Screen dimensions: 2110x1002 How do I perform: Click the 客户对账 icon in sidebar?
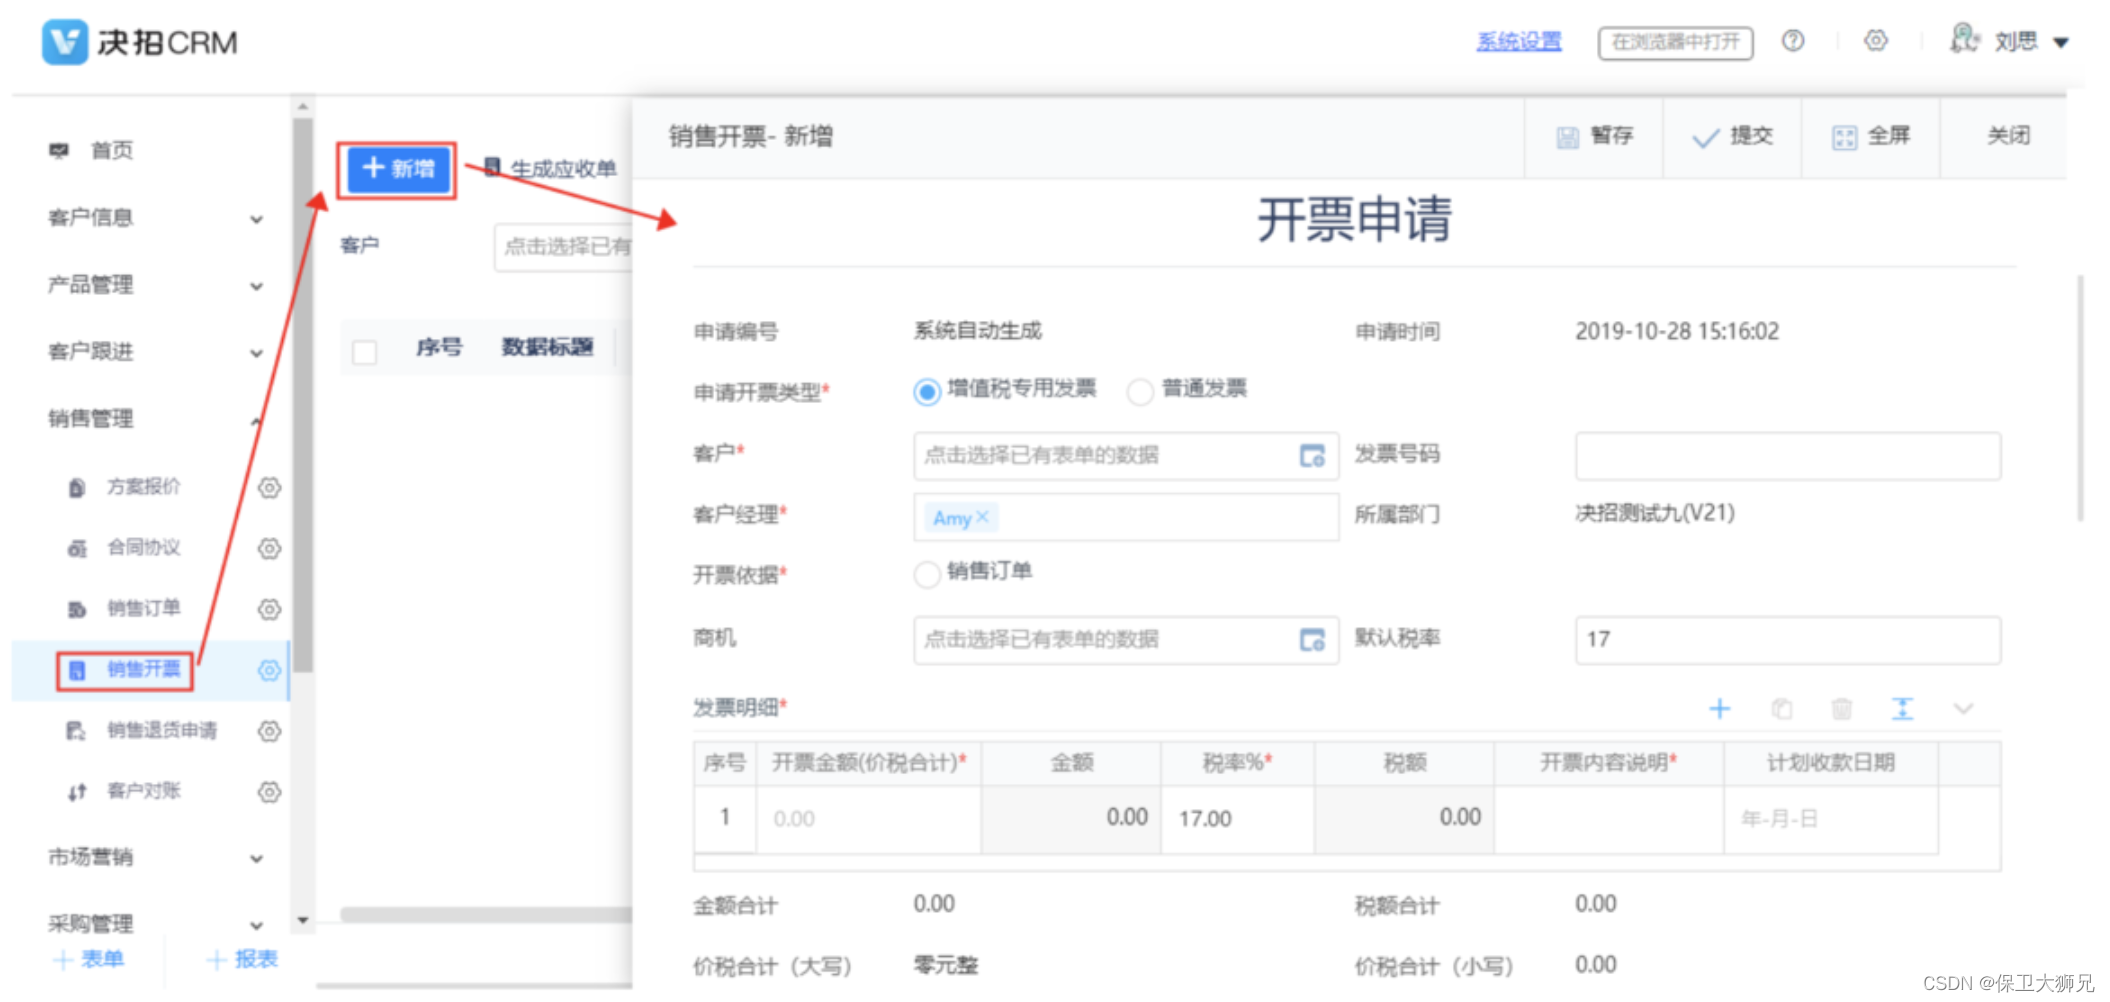click(x=77, y=793)
